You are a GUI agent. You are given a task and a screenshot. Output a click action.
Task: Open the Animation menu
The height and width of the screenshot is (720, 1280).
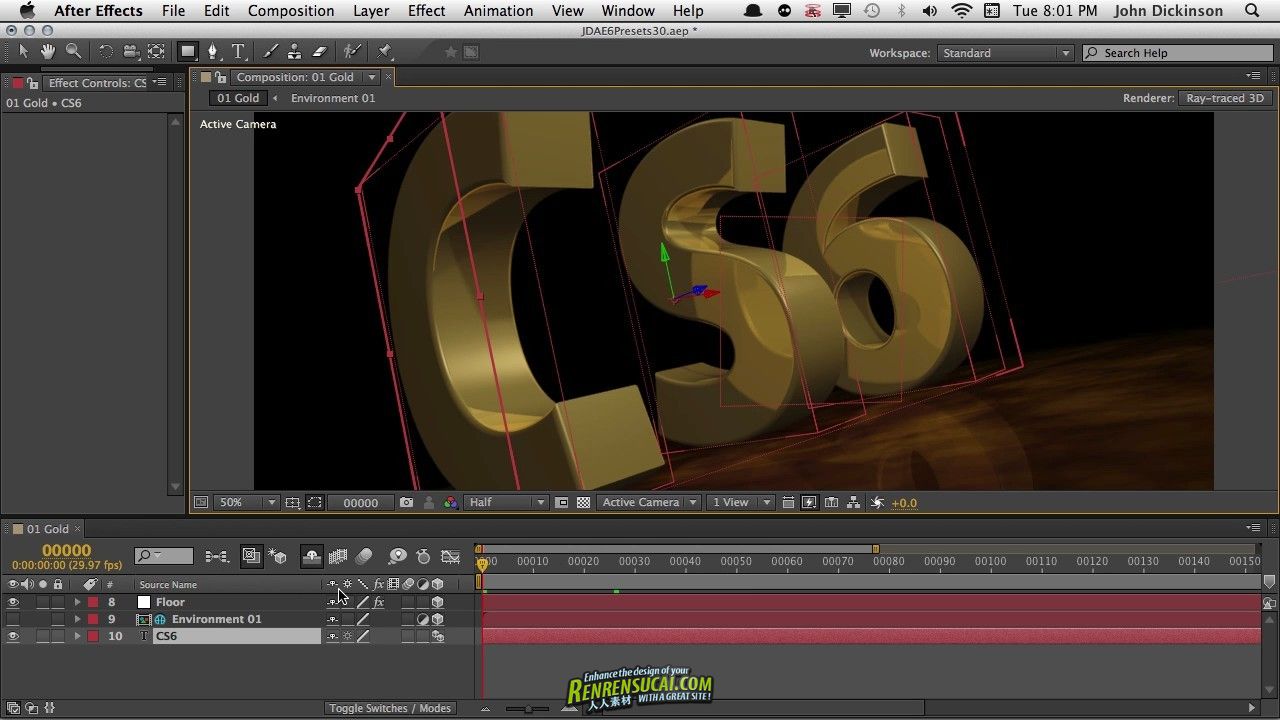click(x=498, y=11)
